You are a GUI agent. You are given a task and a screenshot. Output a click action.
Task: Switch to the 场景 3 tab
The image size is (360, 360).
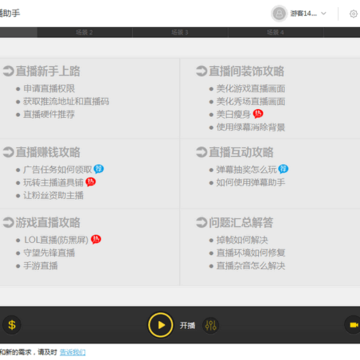tap(180, 32)
